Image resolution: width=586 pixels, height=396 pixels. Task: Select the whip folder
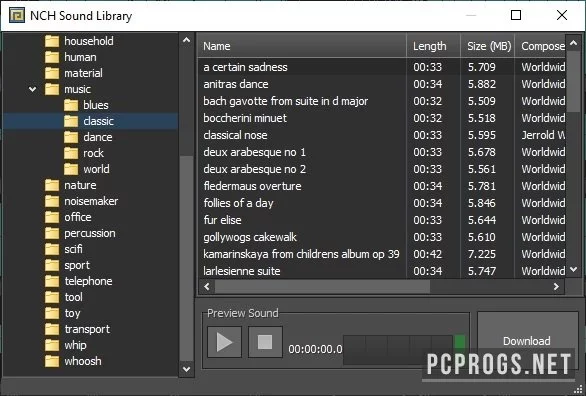(66, 345)
